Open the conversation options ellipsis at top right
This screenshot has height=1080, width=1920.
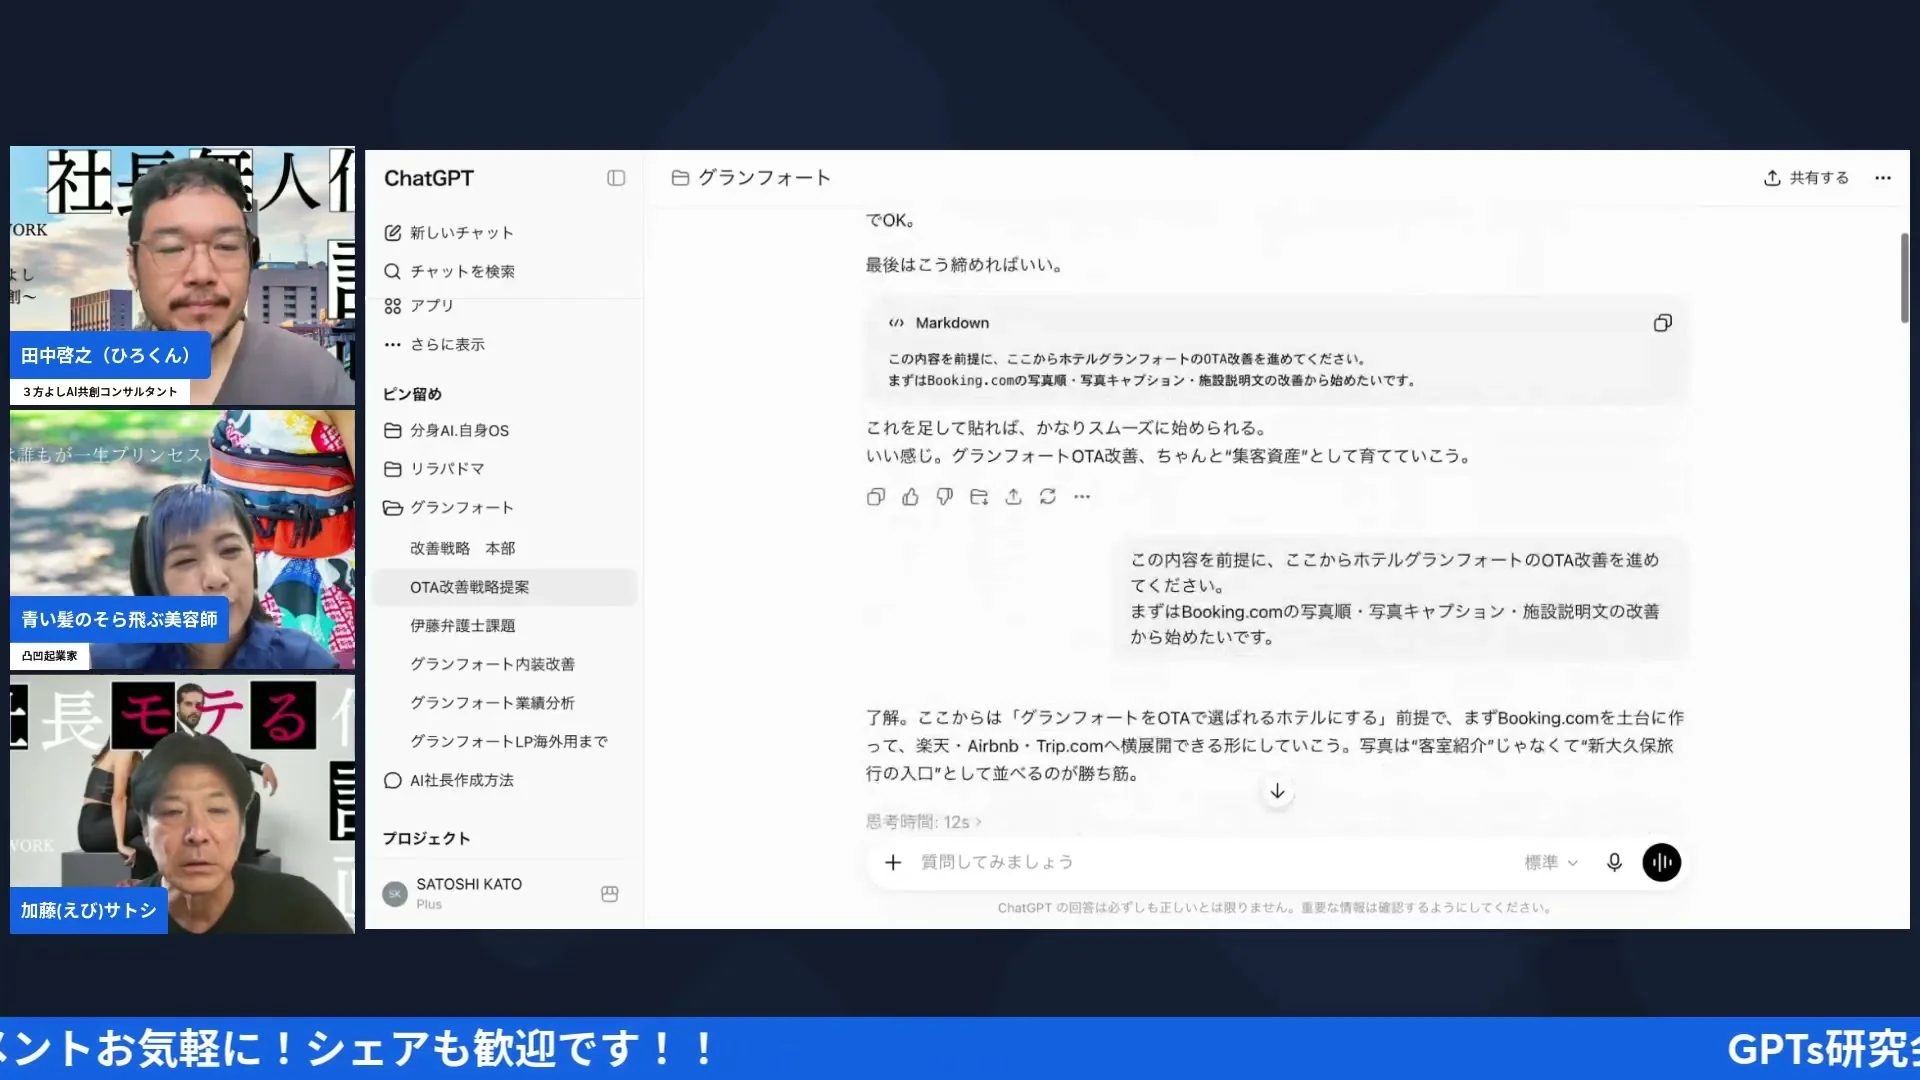click(x=1883, y=178)
